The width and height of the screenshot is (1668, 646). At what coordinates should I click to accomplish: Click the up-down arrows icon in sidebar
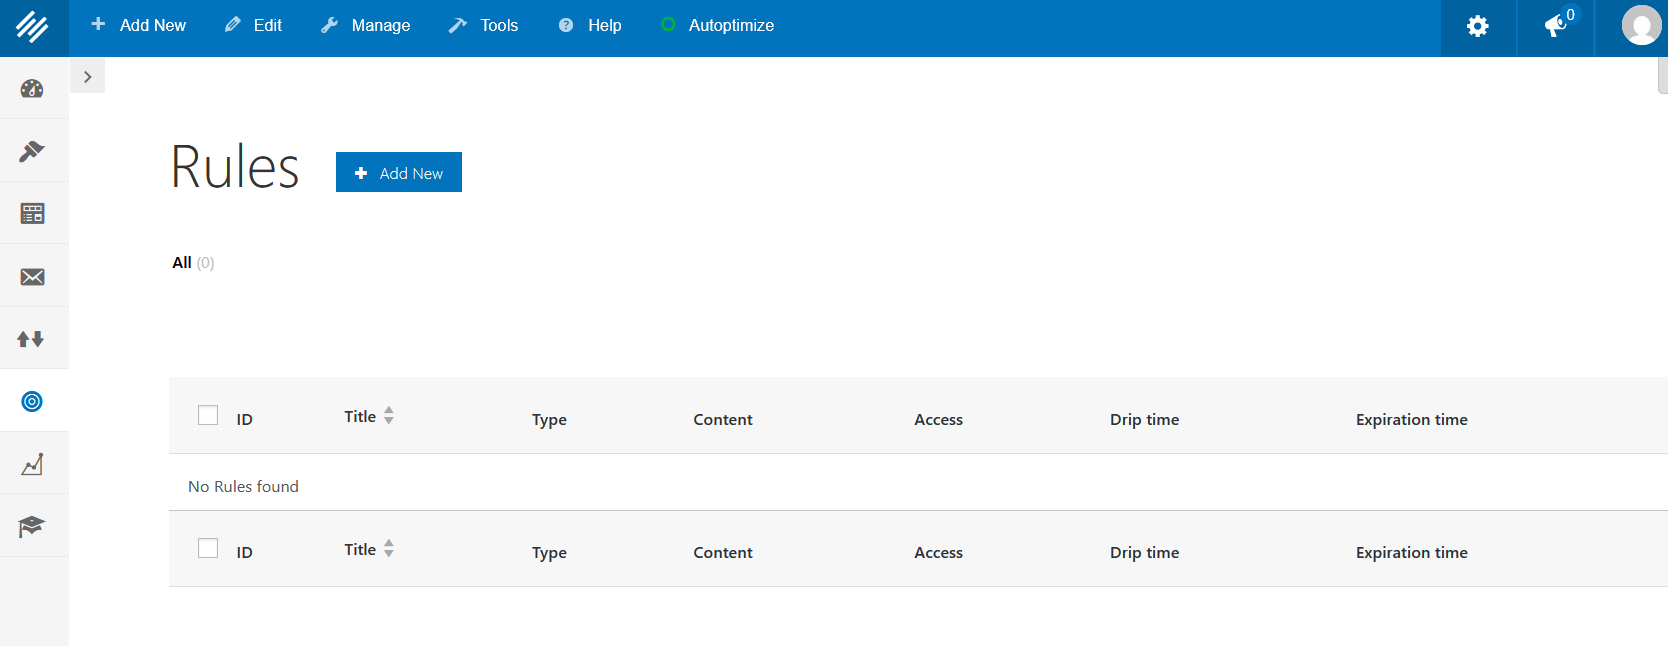coord(32,339)
